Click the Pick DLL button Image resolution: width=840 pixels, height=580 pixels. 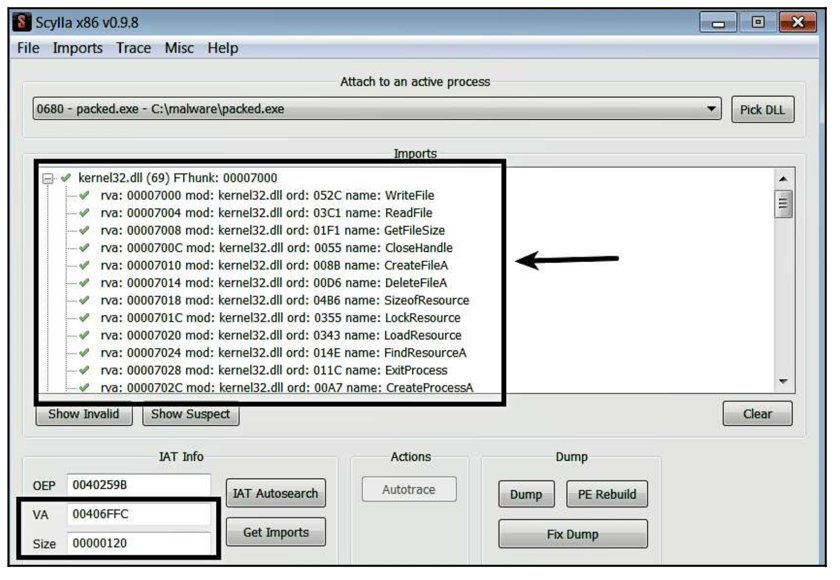pos(762,110)
